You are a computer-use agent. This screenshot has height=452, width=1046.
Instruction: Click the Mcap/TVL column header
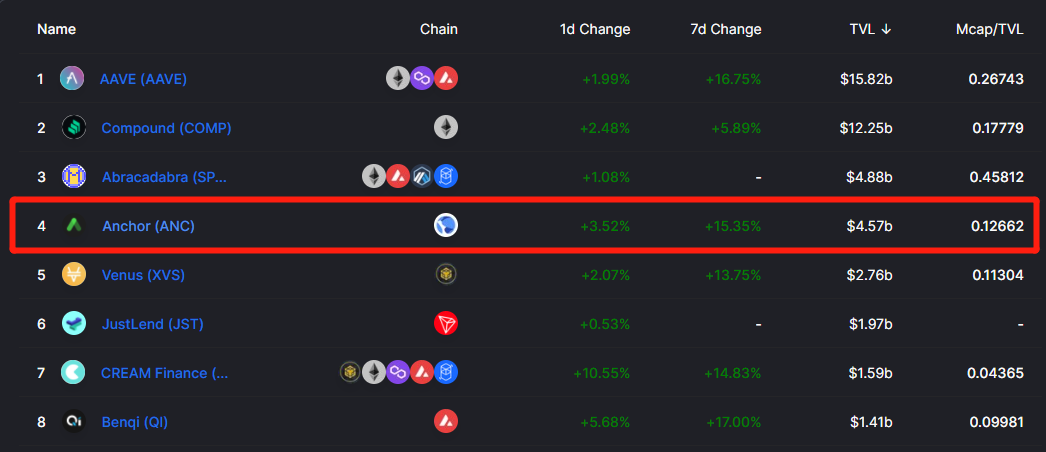click(989, 29)
